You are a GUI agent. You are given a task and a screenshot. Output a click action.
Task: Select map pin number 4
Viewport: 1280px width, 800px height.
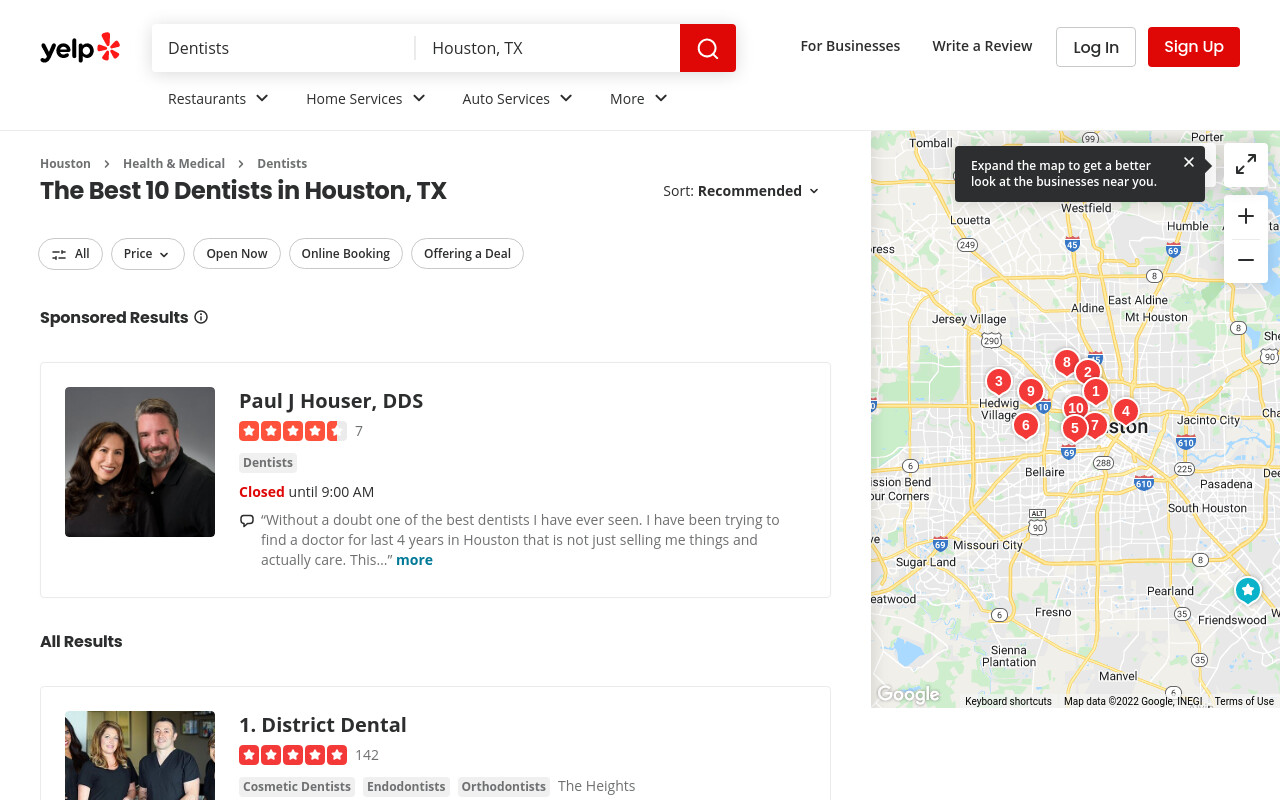coord(1125,410)
